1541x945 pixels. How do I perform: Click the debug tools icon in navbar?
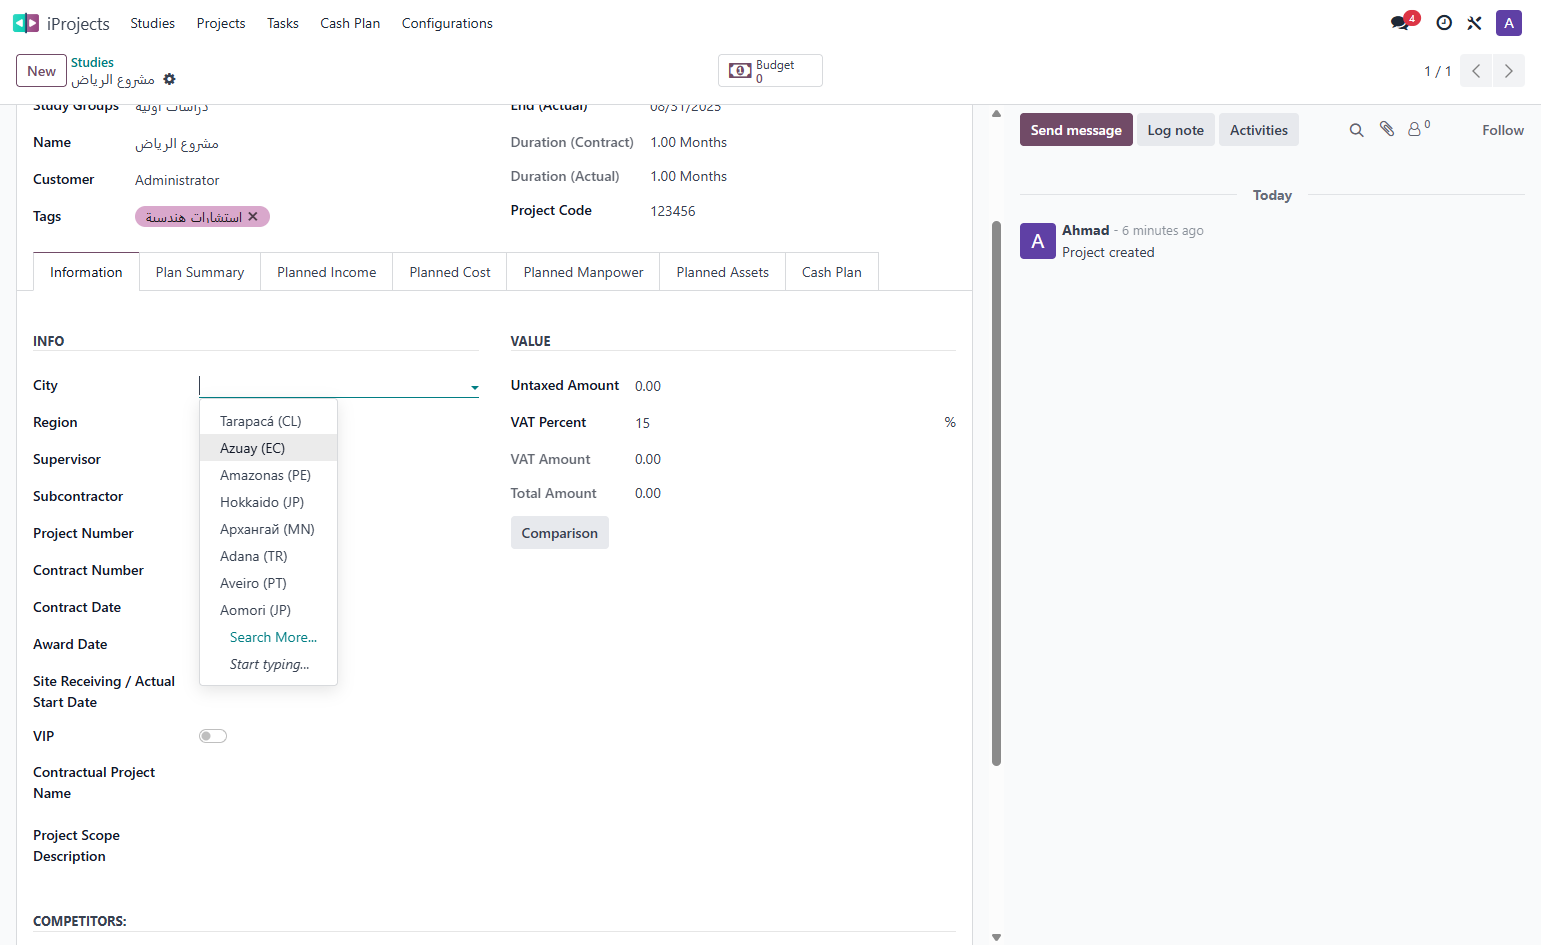click(x=1475, y=23)
